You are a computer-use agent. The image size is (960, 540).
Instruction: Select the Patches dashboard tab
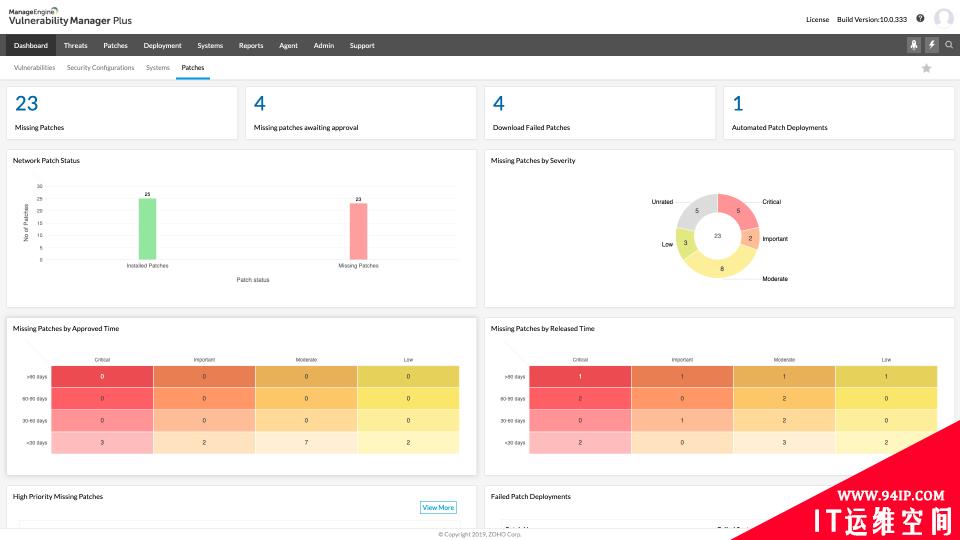(193, 68)
